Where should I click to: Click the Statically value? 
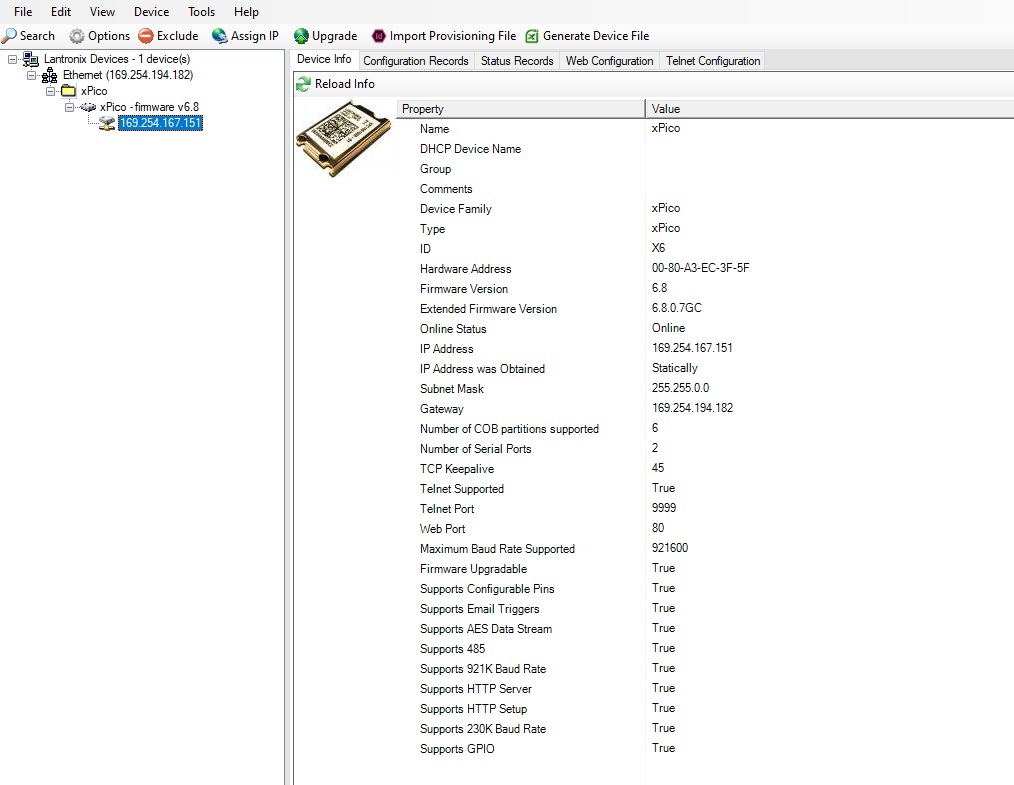pos(674,368)
